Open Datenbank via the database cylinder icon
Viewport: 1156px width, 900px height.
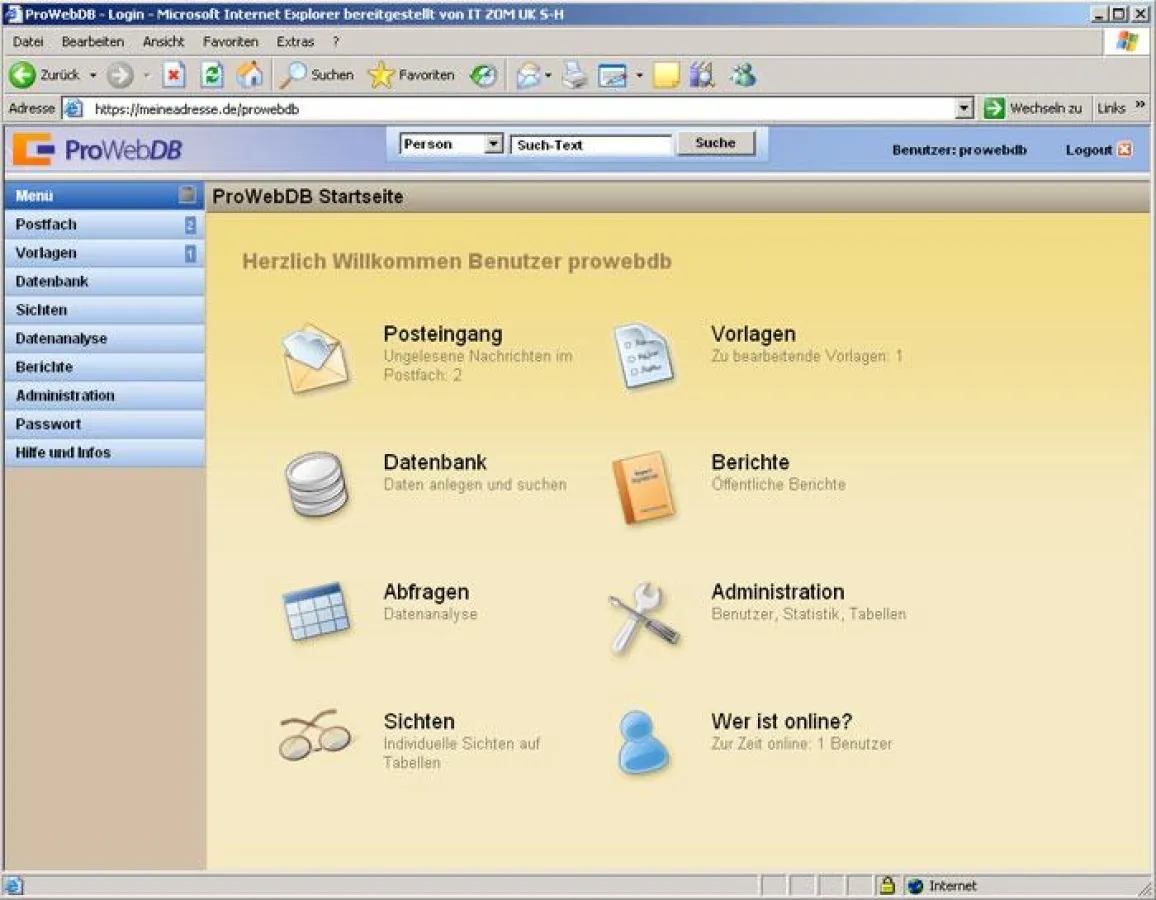[315, 483]
